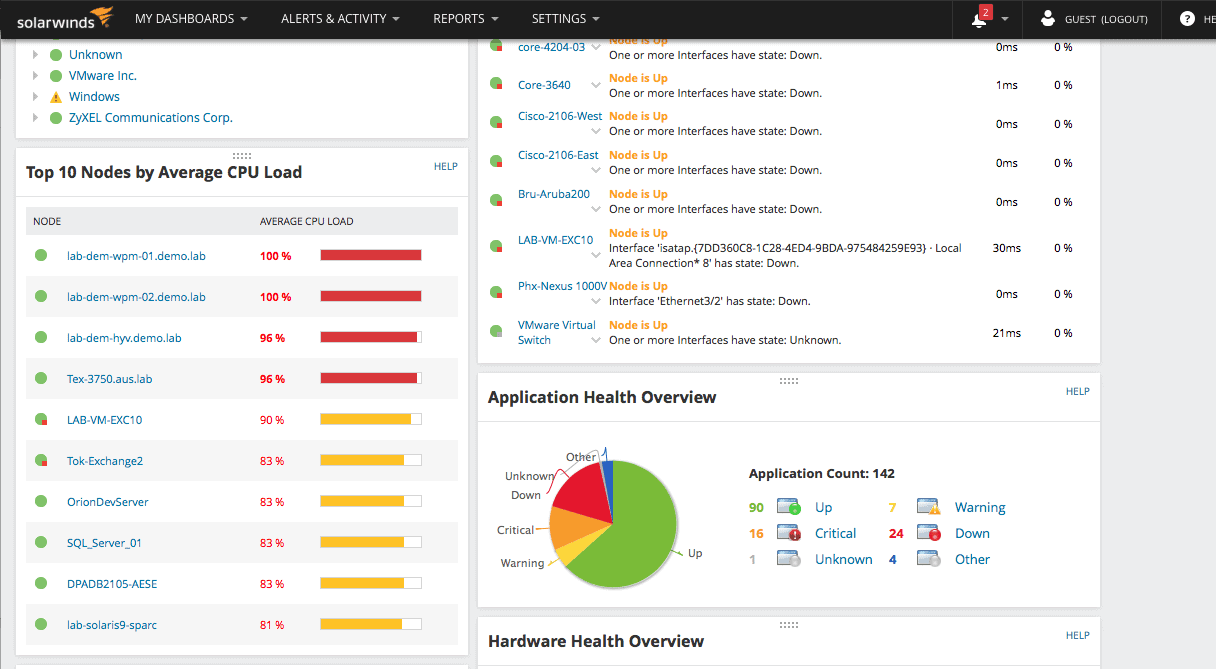This screenshot has width=1216, height=669.
Task: Click the Up applications status icon
Action: 790,507
